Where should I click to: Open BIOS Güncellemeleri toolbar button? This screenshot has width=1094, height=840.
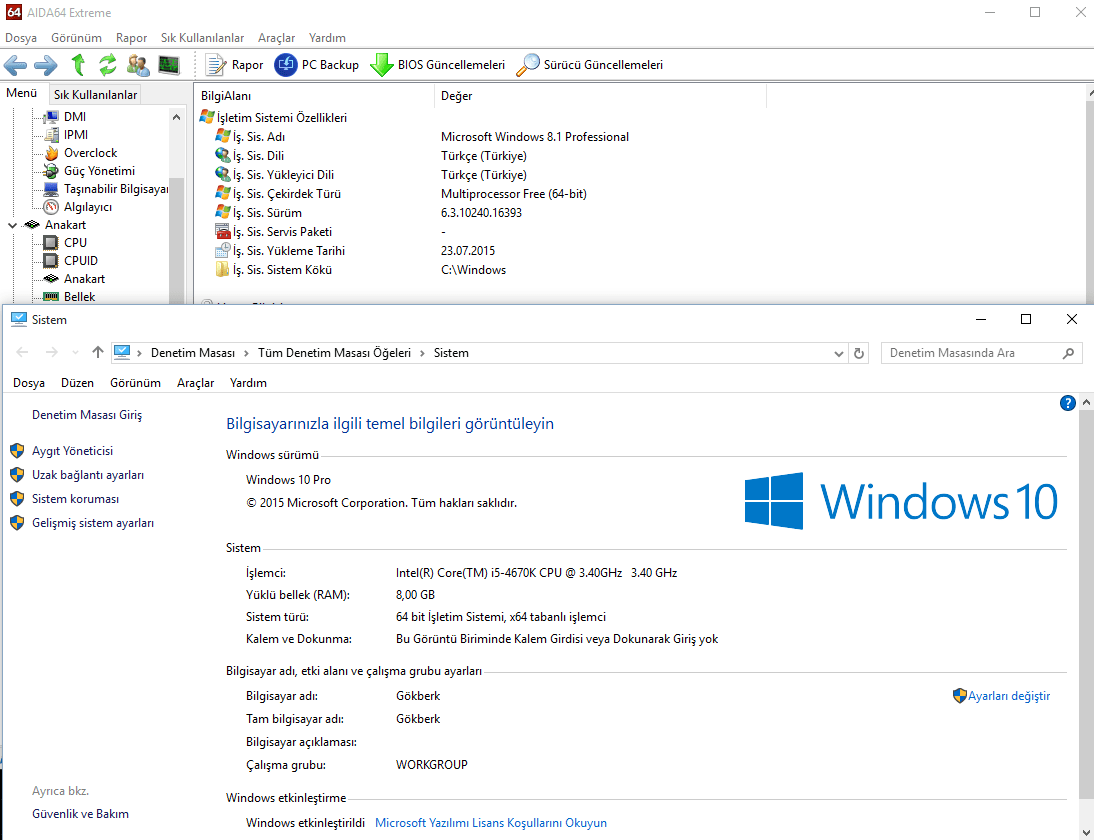(x=437, y=65)
